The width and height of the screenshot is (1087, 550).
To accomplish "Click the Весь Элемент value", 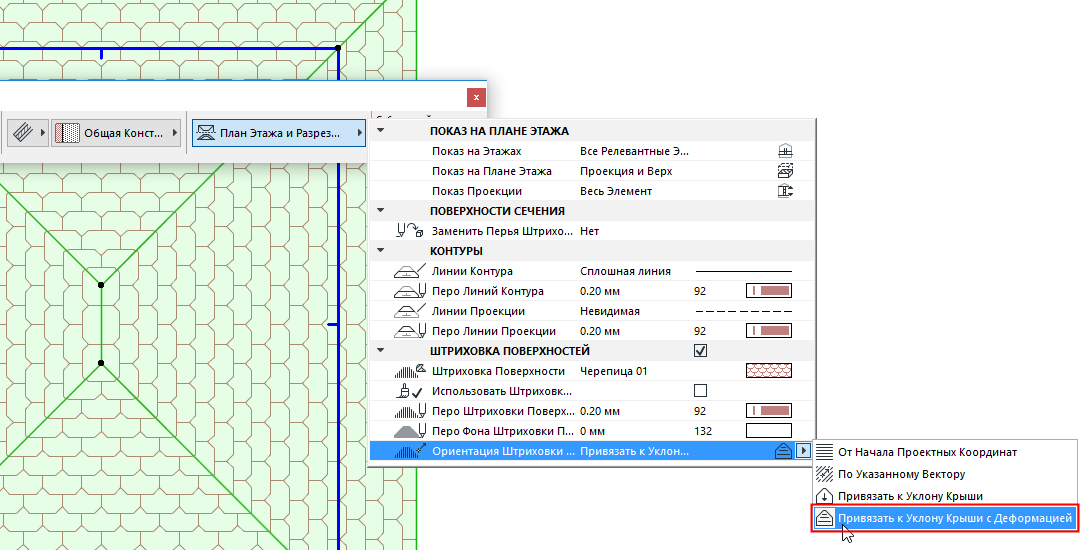I will tap(616, 191).
